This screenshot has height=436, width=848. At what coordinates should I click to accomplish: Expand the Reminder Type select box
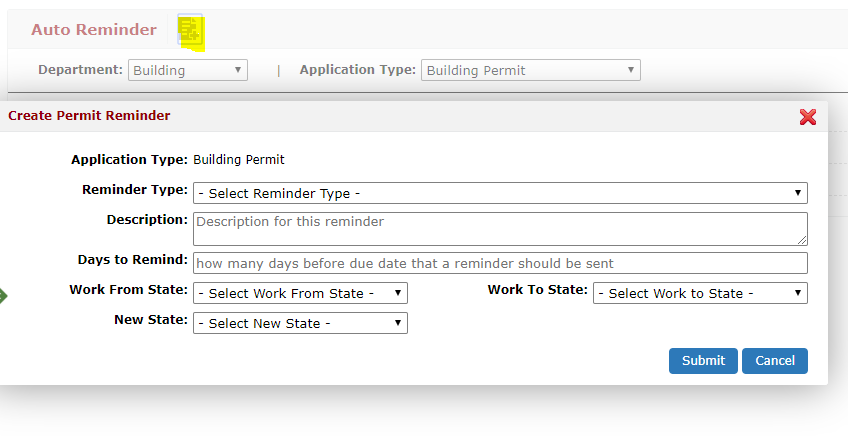pos(500,193)
